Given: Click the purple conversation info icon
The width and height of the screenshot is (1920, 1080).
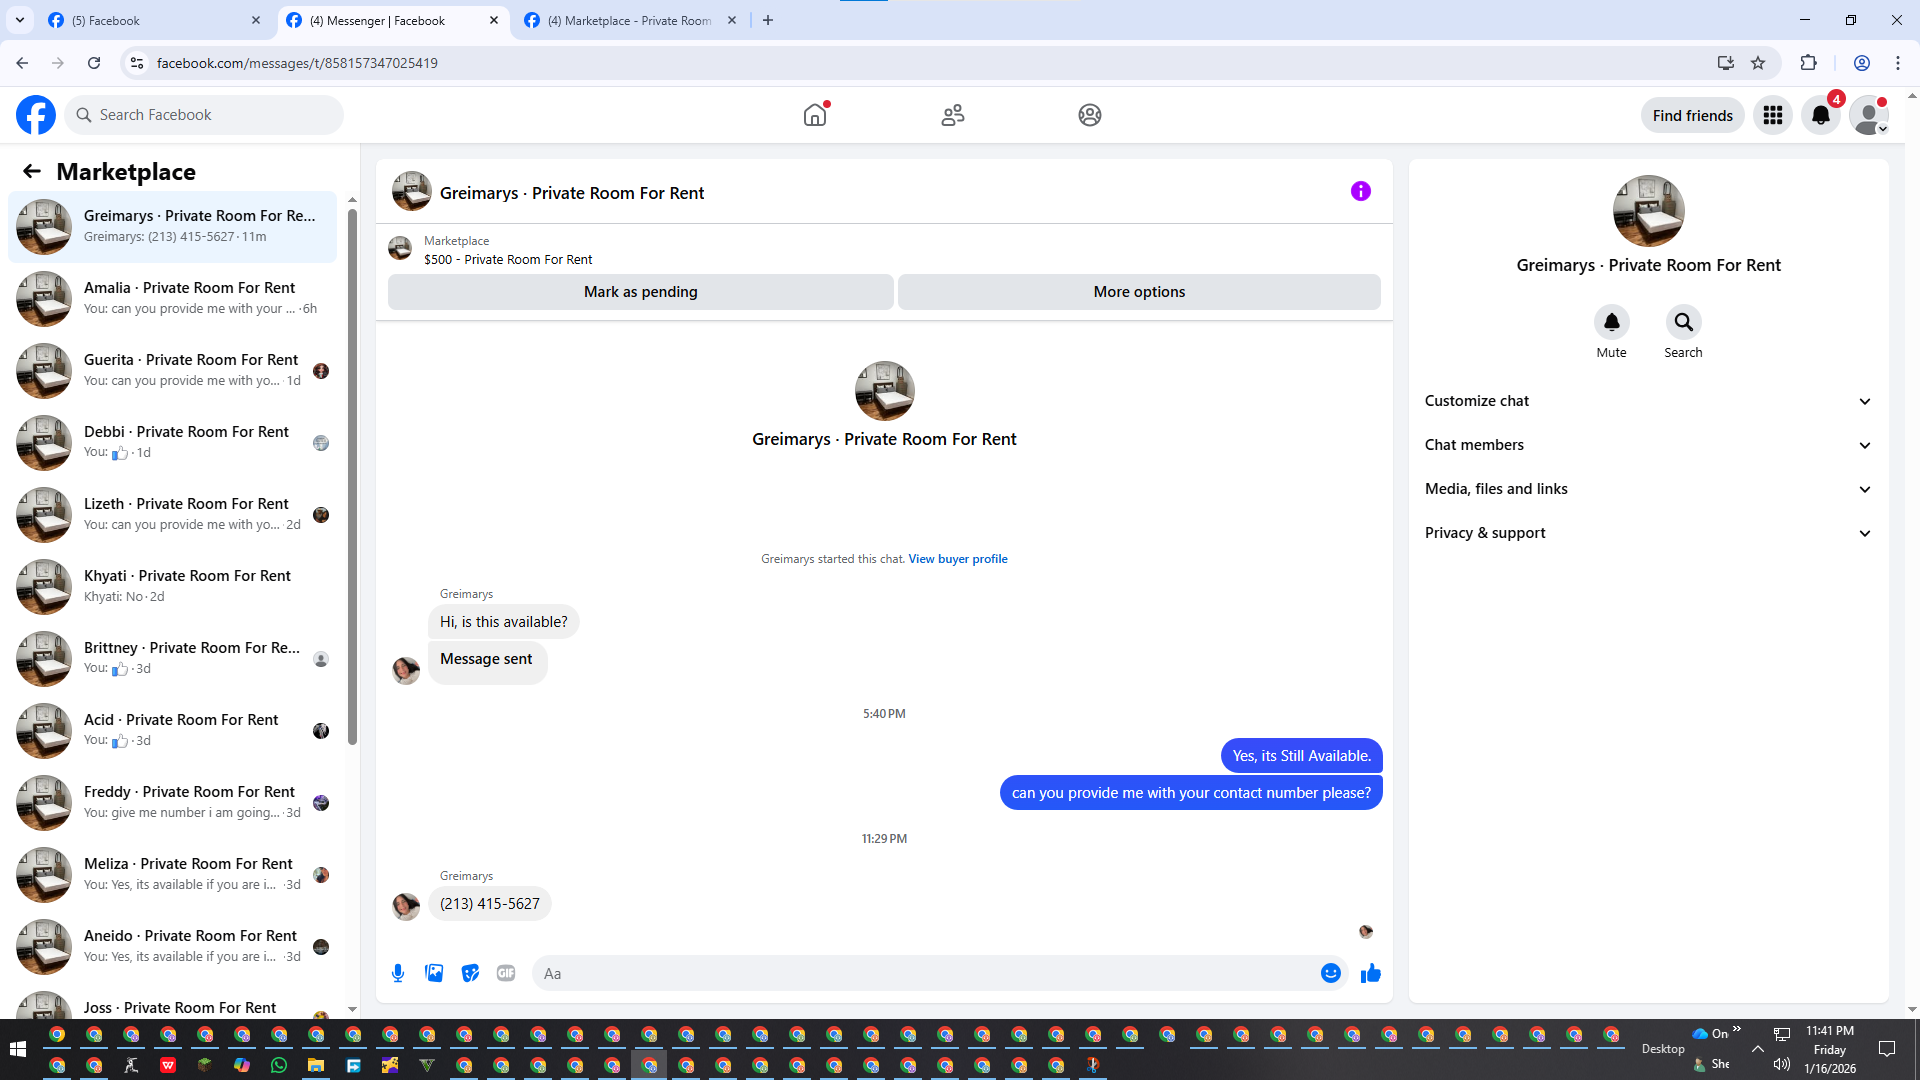Looking at the screenshot, I should pyautogui.click(x=1360, y=191).
